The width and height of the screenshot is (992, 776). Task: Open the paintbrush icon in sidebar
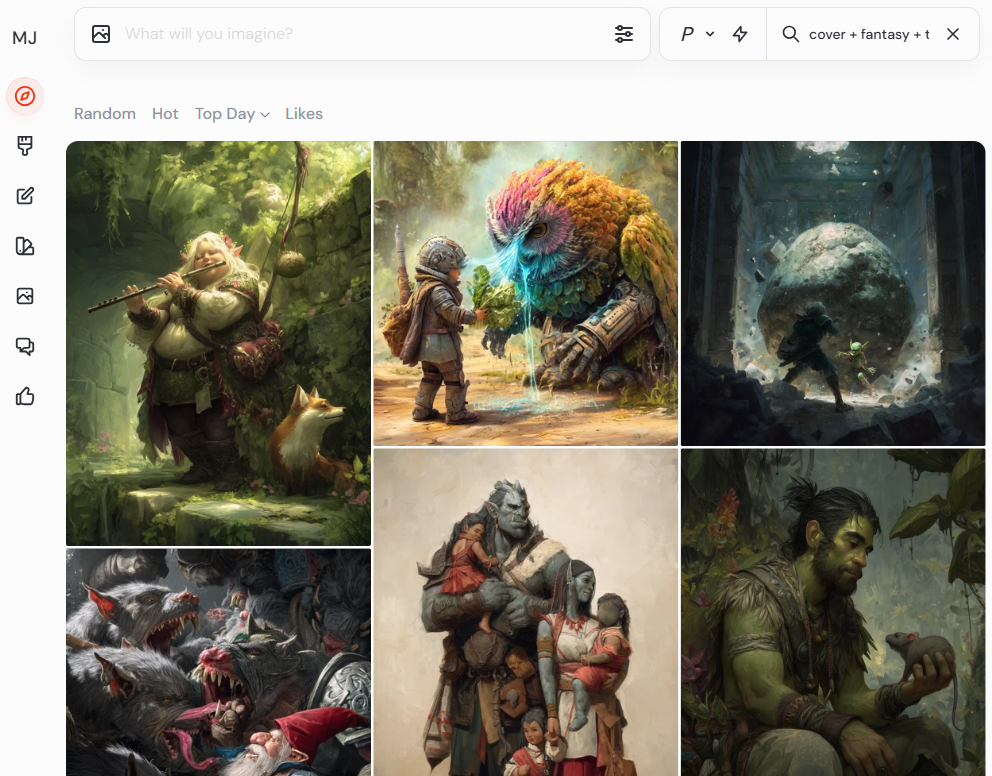click(25, 146)
